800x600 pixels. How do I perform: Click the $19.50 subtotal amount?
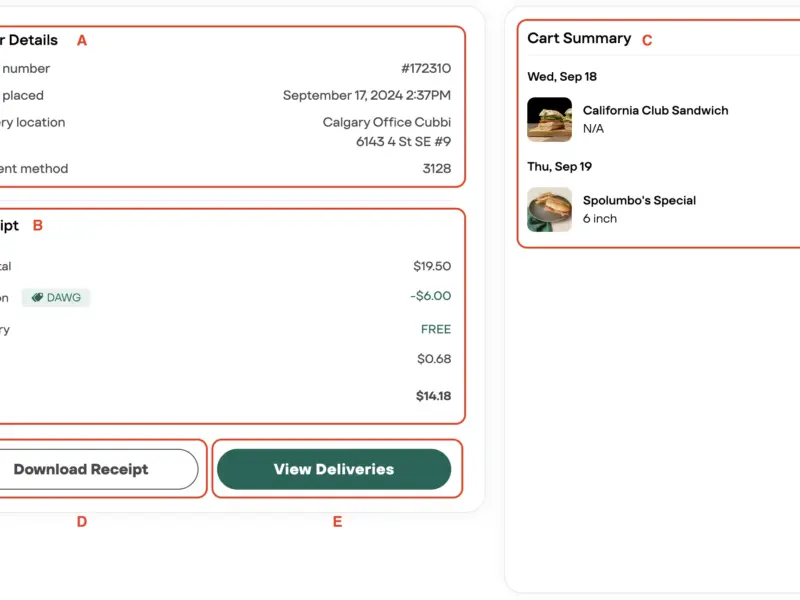[x=432, y=267]
